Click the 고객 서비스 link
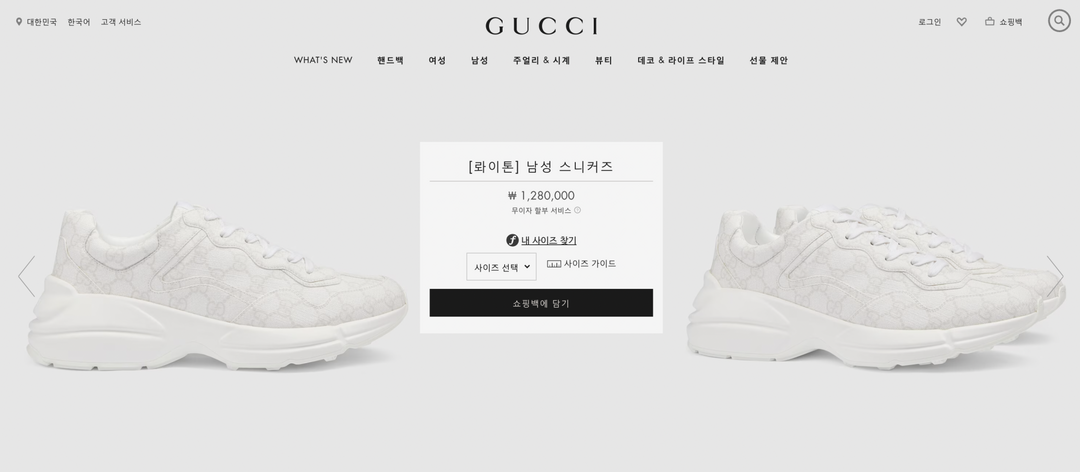The image size is (1080, 472). click(121, 22)
